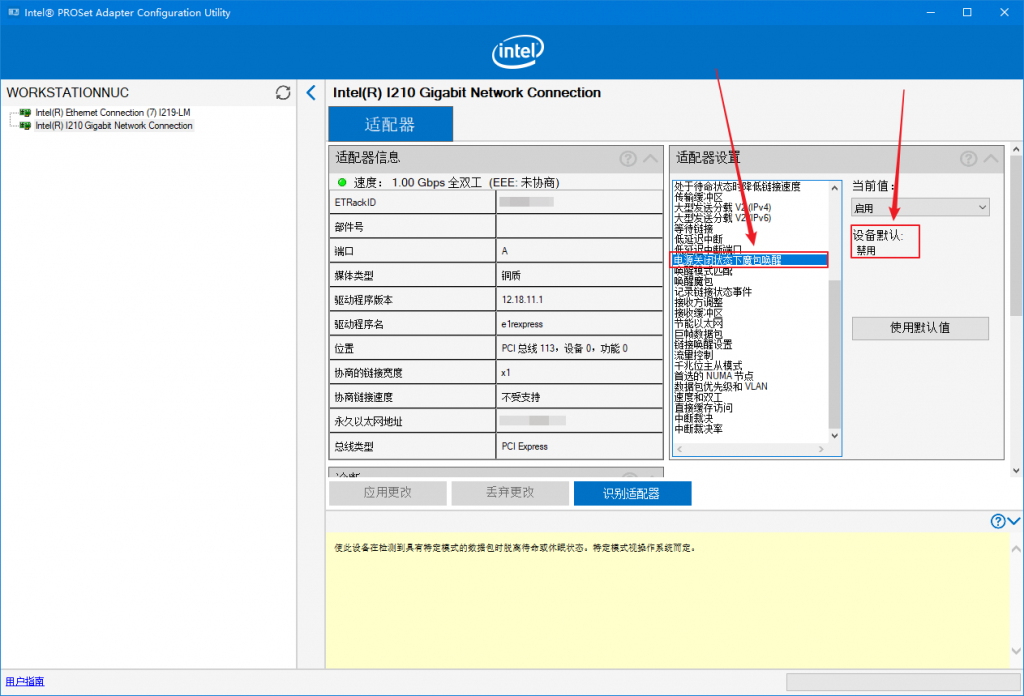Click main panel scroll-down arrow at right edge
Image resolution: width=1024 pixels, height=696 pixels.
[1016, 470]
